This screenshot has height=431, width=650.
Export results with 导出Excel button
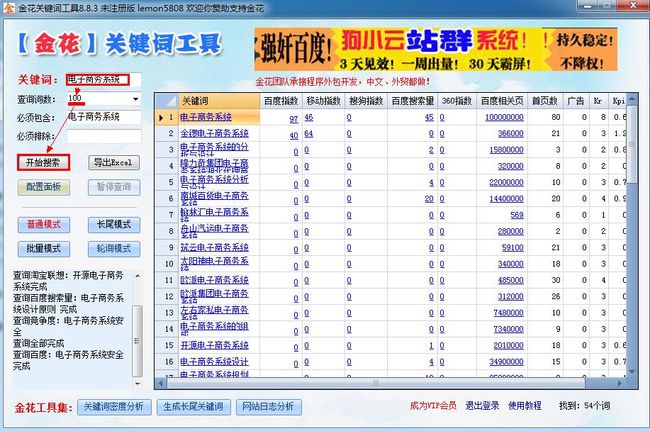coord(111,162)
